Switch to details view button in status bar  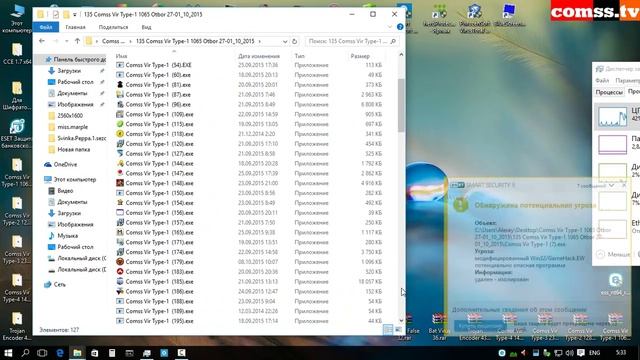[x=388, y=329]
